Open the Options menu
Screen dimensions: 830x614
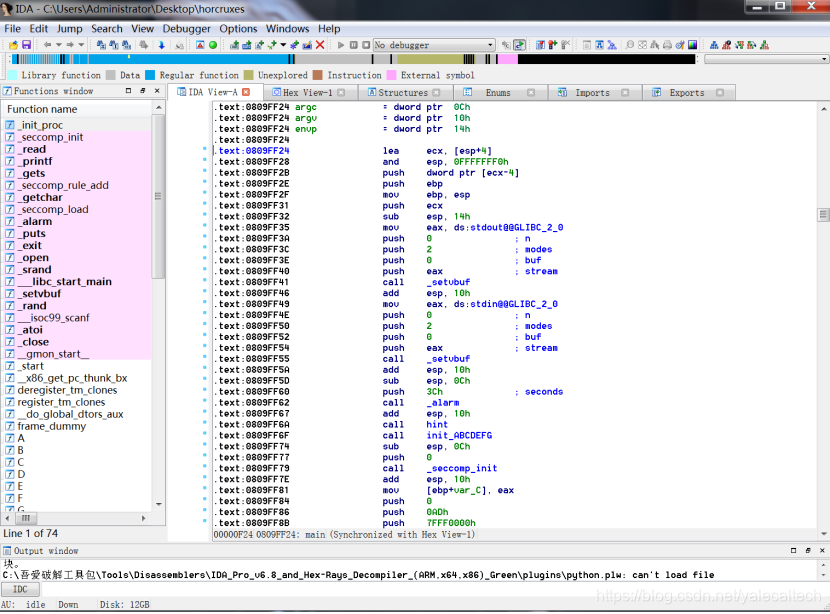point(238,29)
